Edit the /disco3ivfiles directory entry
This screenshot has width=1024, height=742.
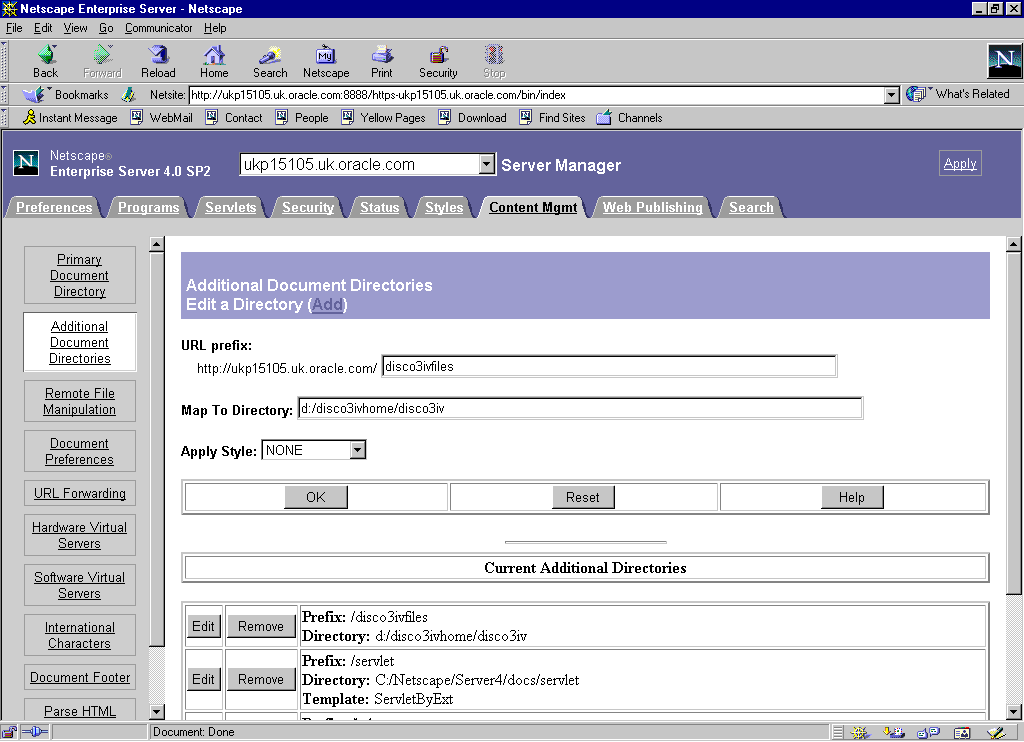coord(203,626)
